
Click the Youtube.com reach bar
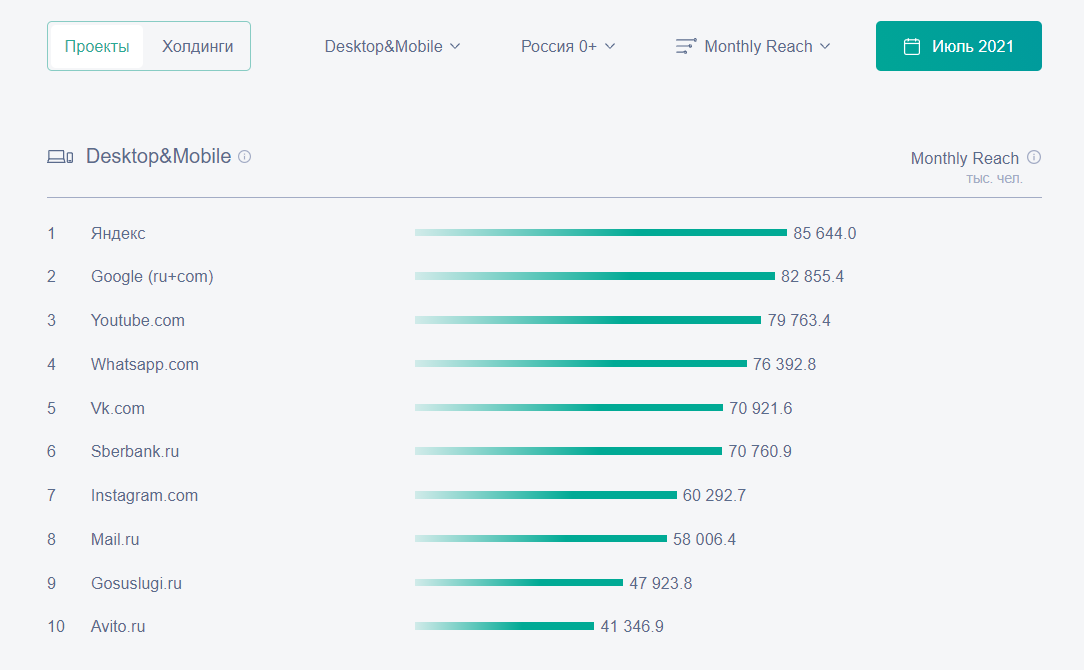(588, 320)
